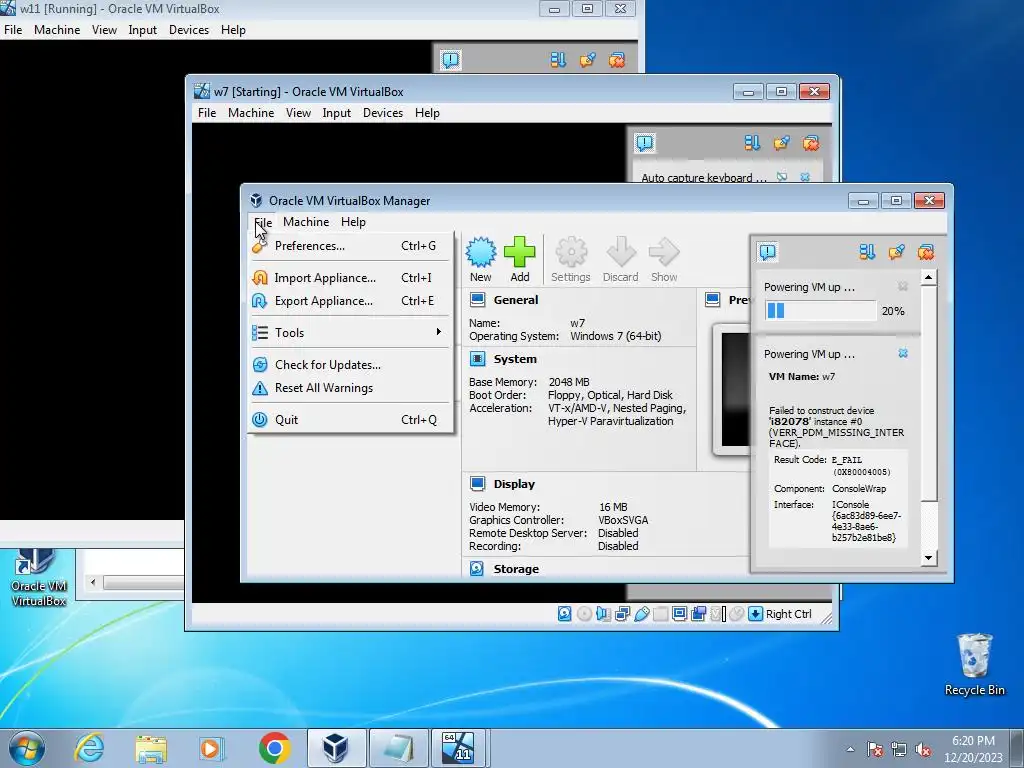
Task: Click display status icon in w7 window
Action: [x=680, y=614]
